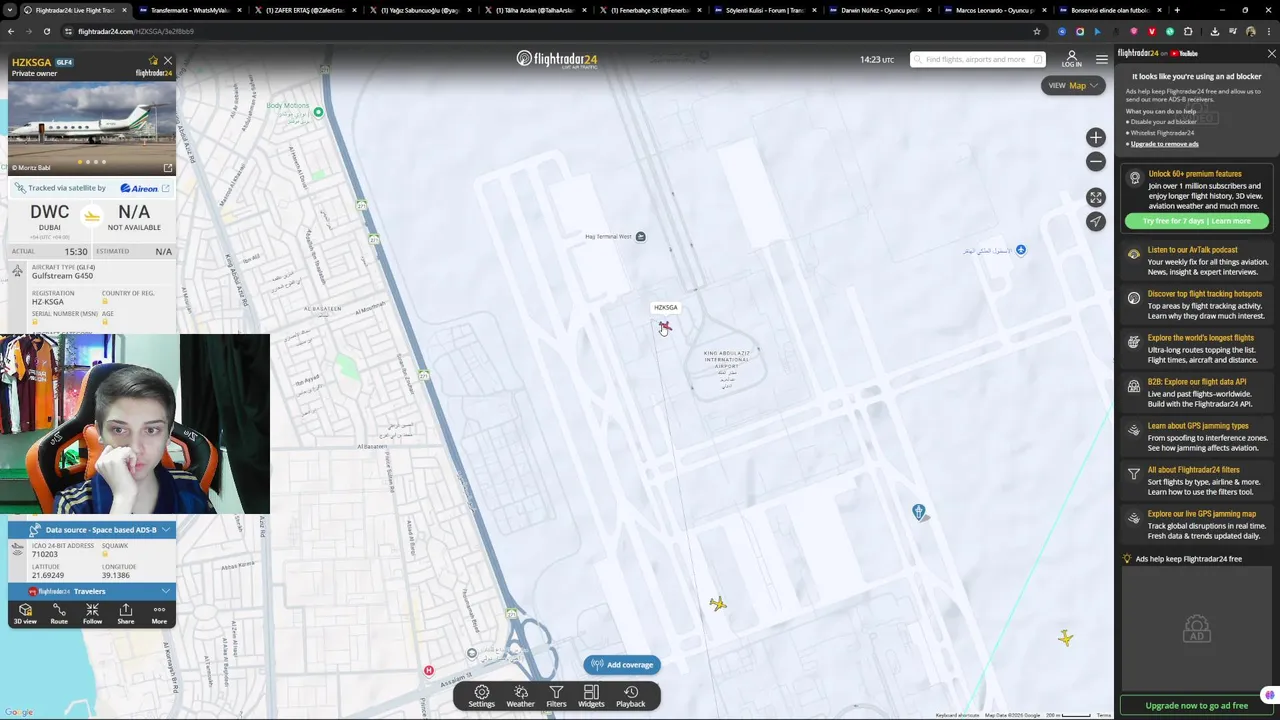This screenshot has height=720, width=1280.
Task: Reload the page in browser
Action: click(46, 31)
